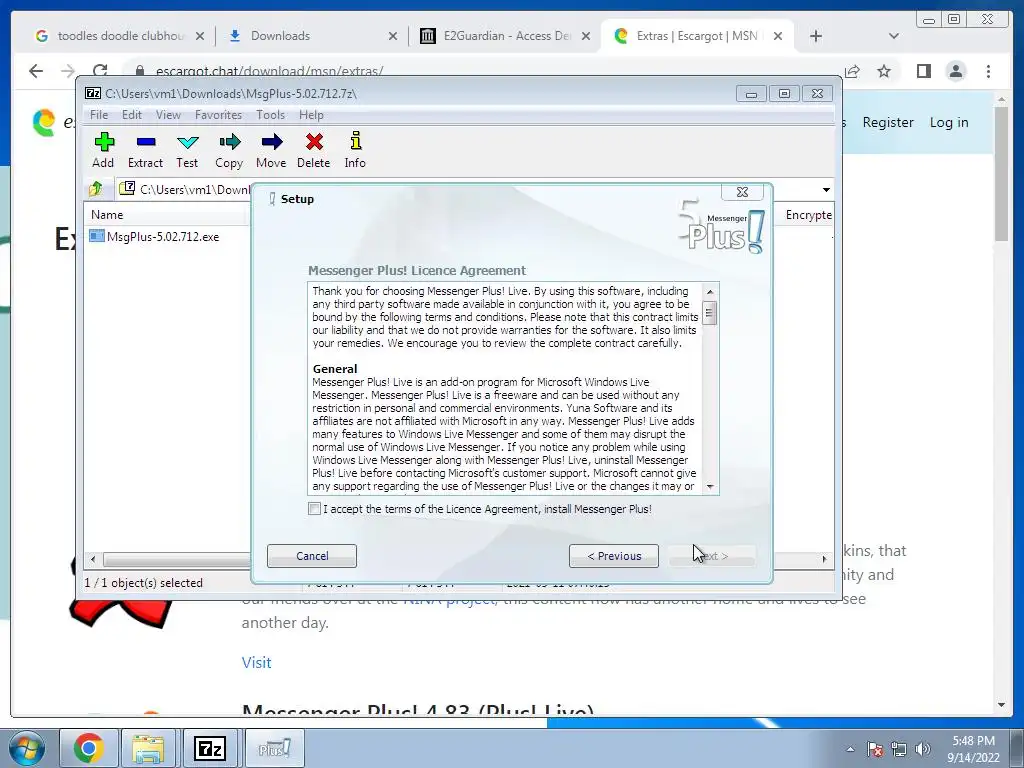Screen dimensions: 1024x768
Task: Click the Escargot logo on the web page
Action: 44,122
